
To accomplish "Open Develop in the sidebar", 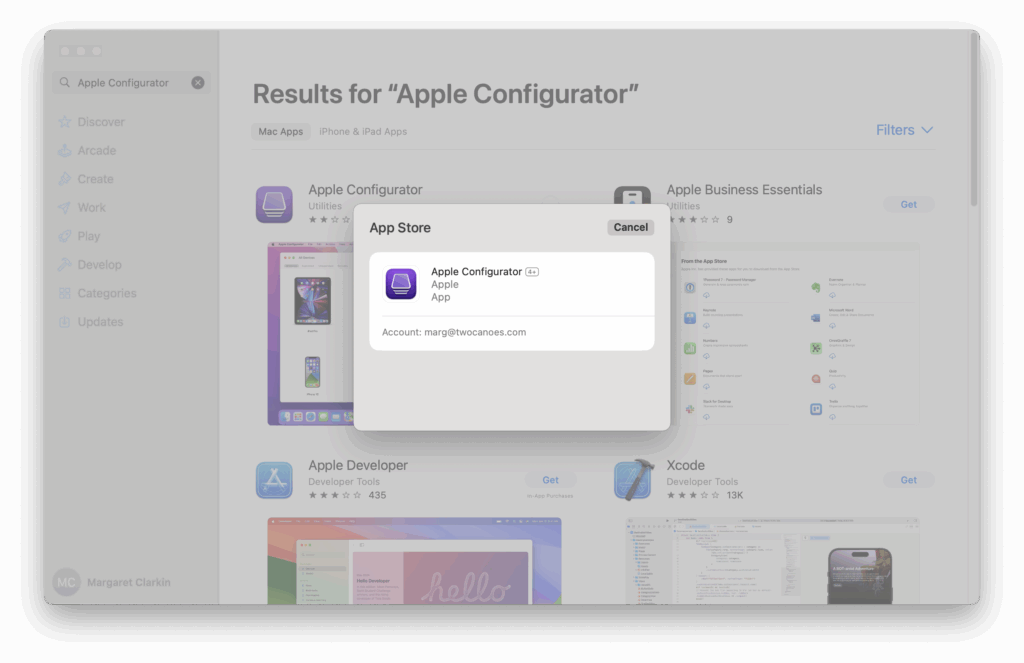I will click(x=99, y=265).
